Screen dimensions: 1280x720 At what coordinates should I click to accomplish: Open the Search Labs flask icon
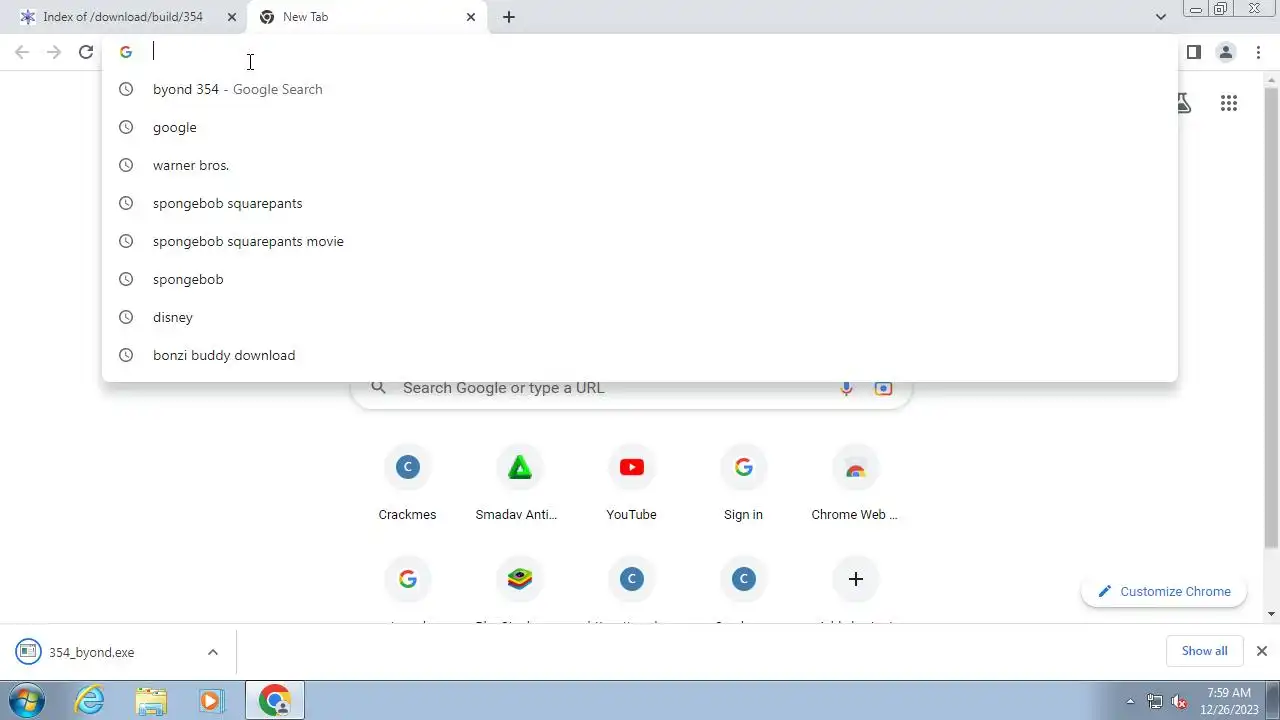[1183, 103]
